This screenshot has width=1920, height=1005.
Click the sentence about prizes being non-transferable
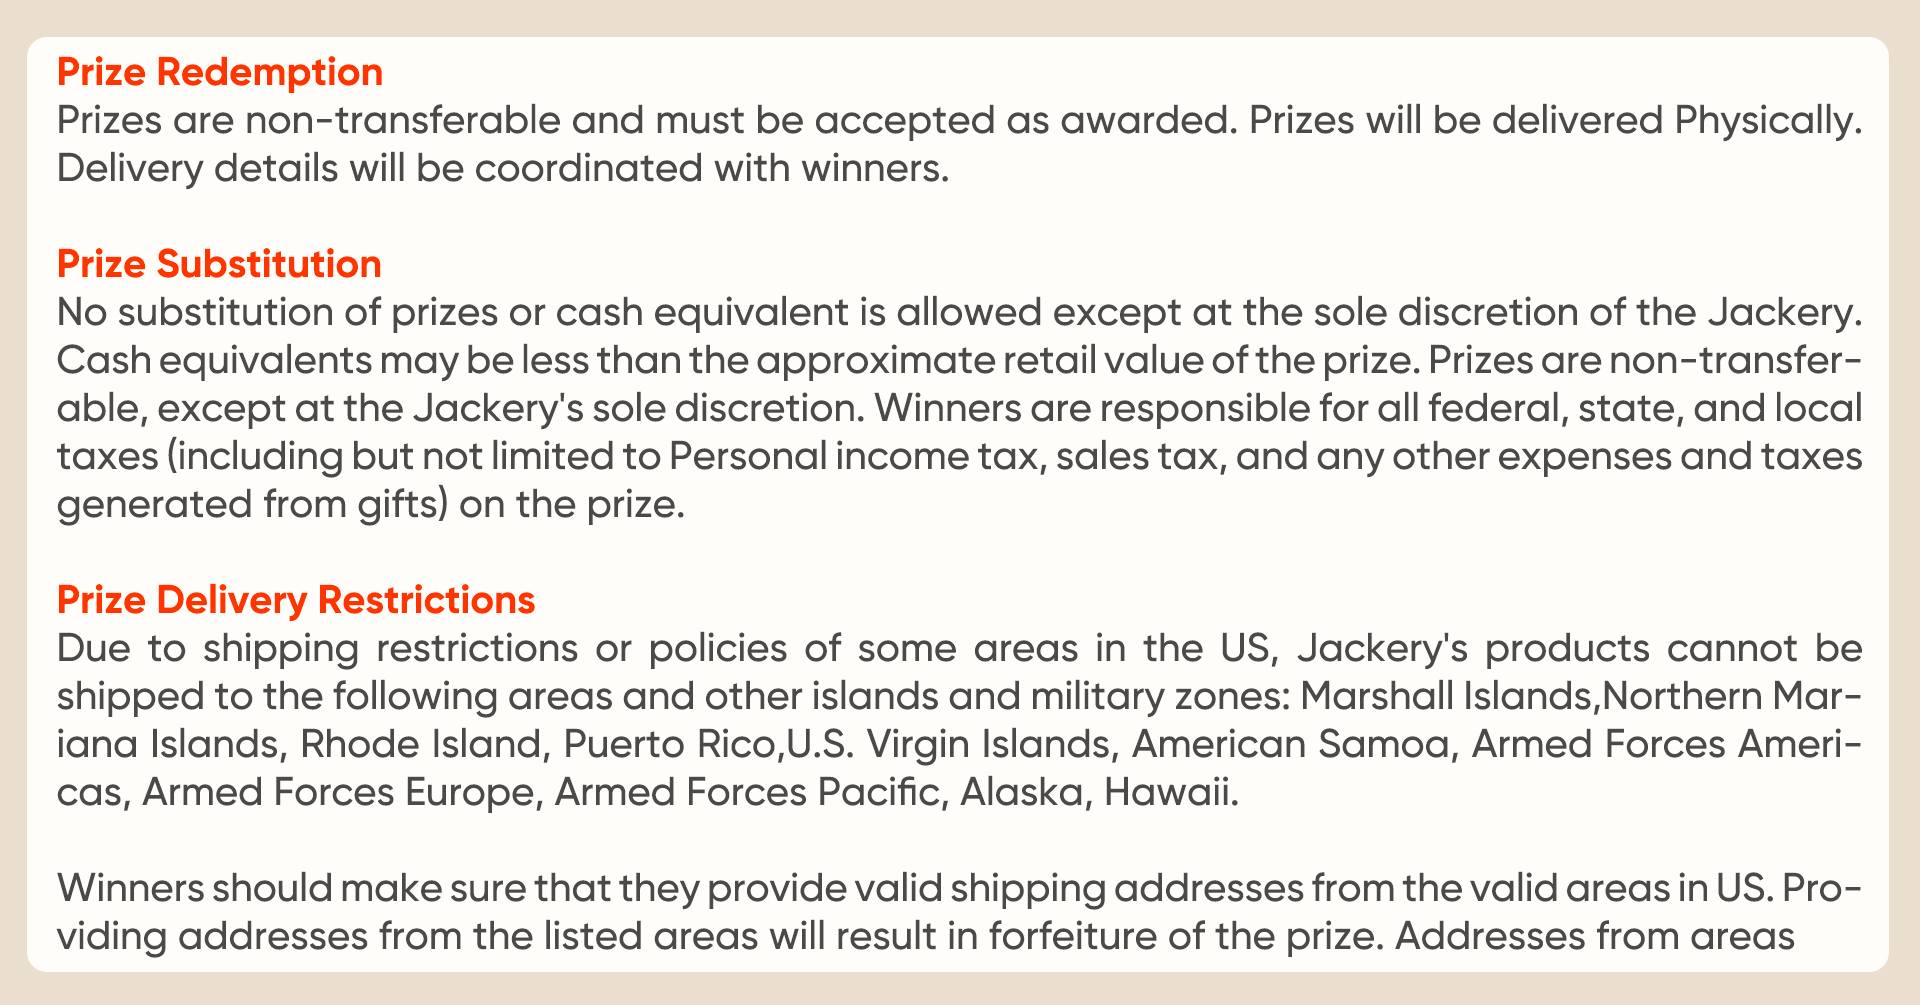click(x=648, y=120)
